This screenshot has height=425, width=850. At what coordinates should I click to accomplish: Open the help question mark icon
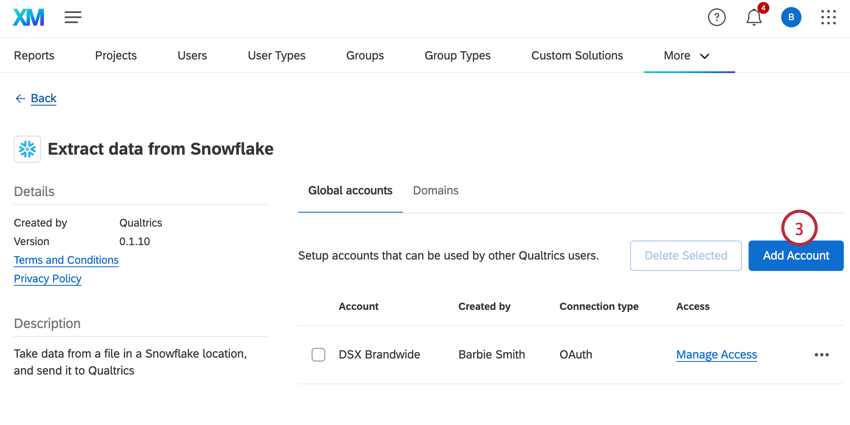(716, 17)
